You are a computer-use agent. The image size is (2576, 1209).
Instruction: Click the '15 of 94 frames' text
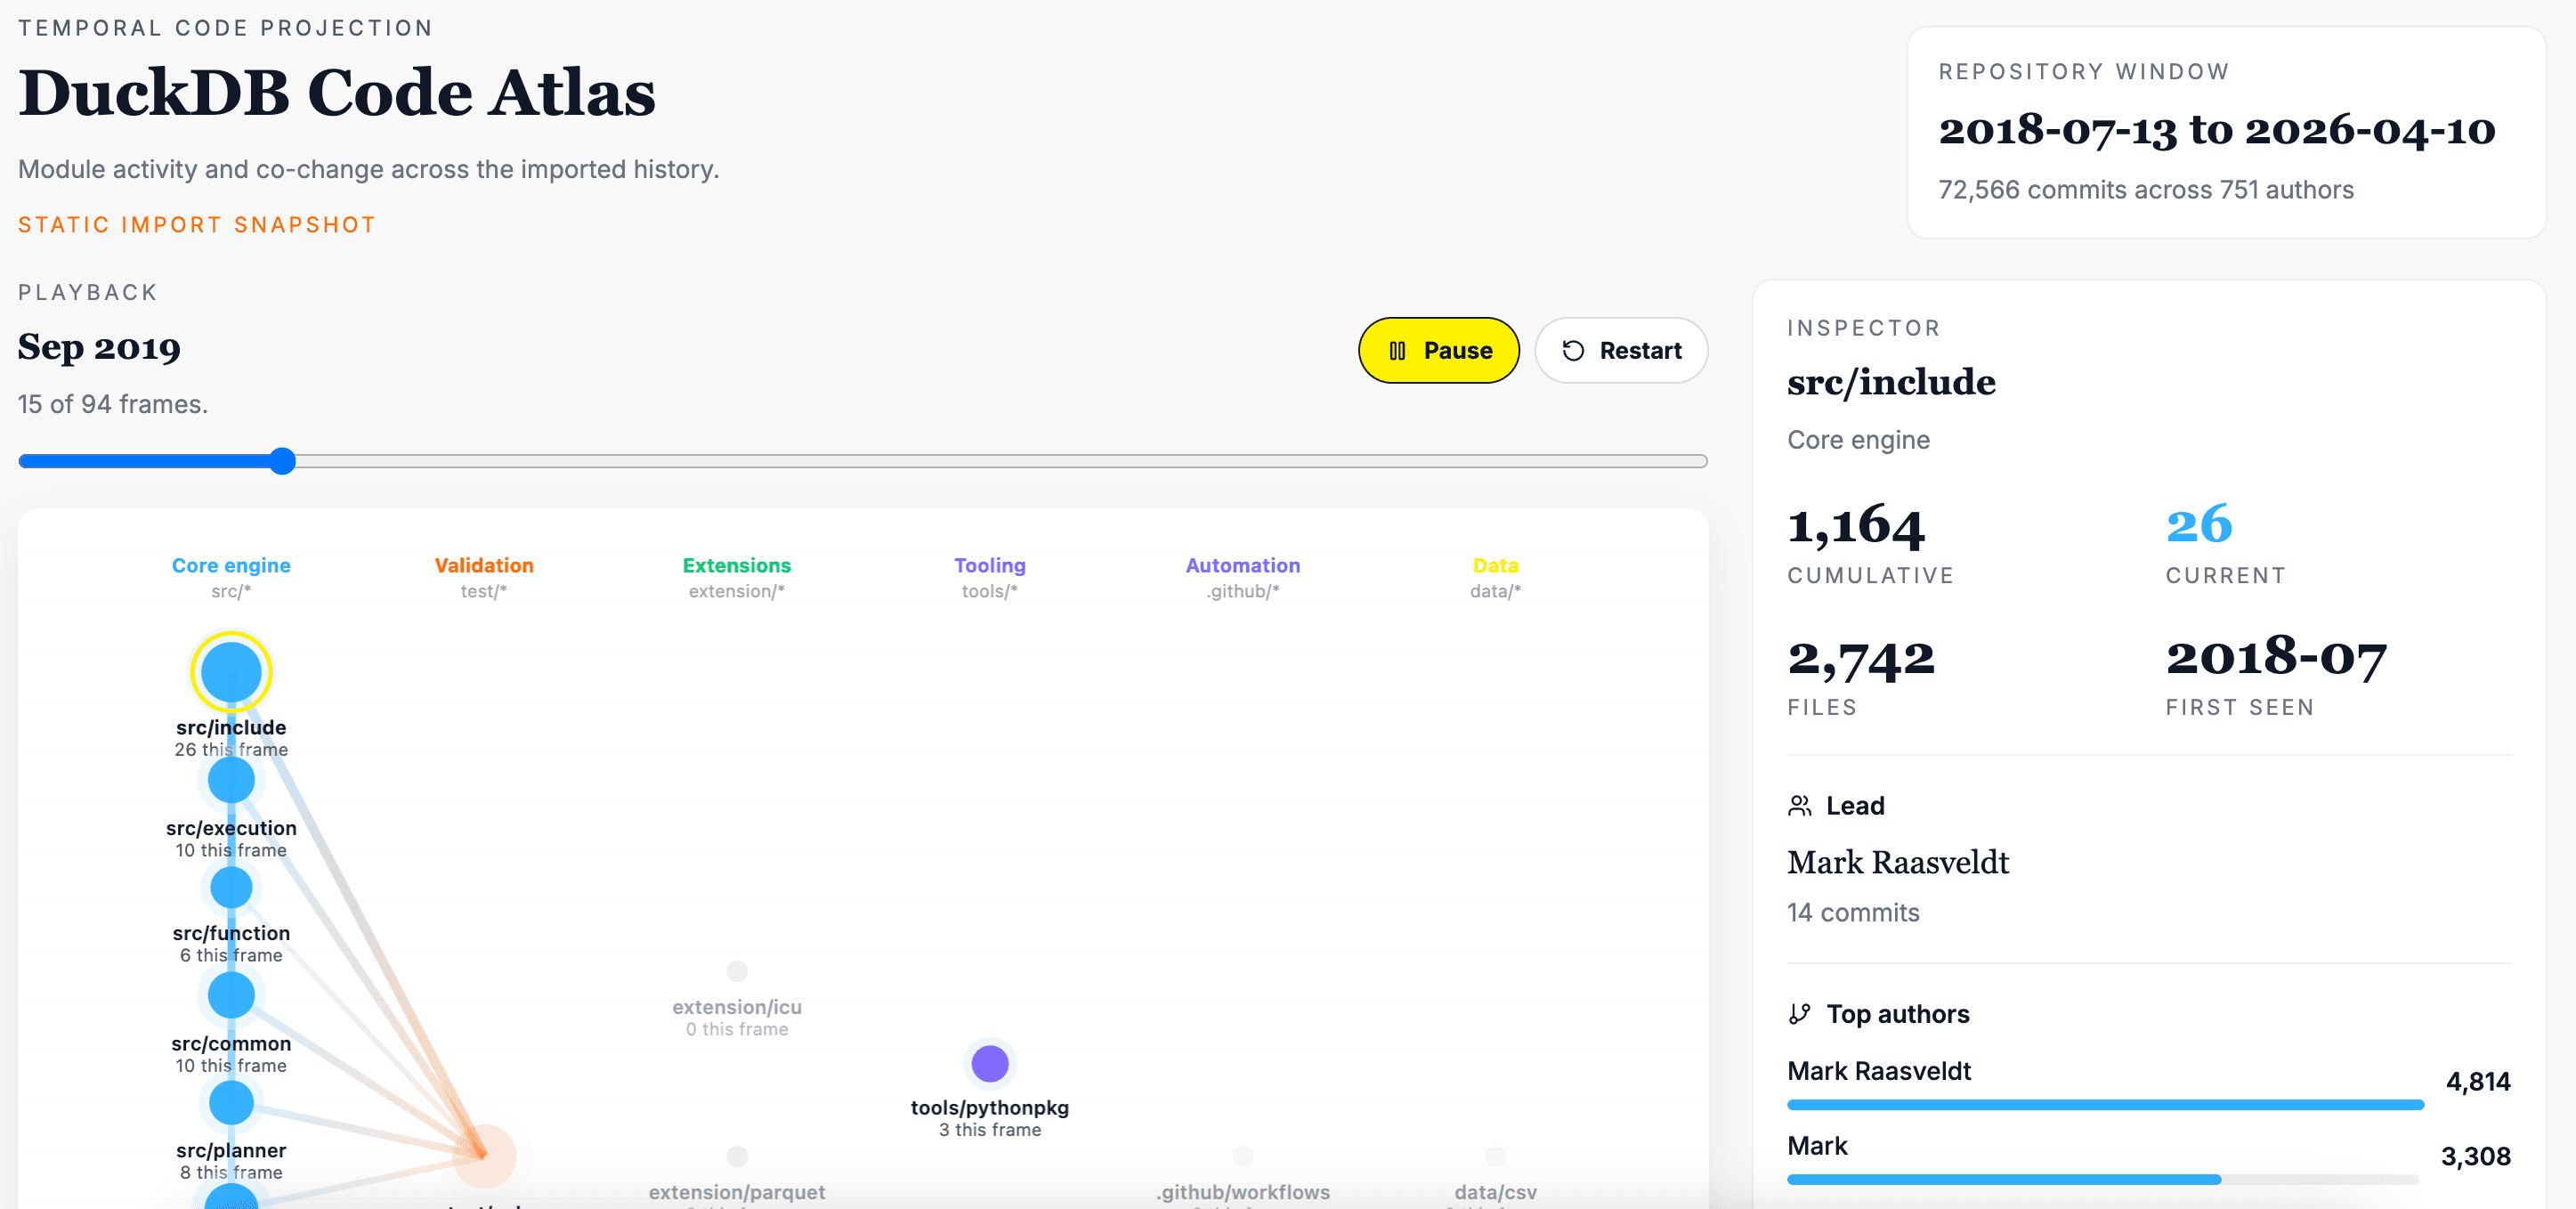click(113, 404)
